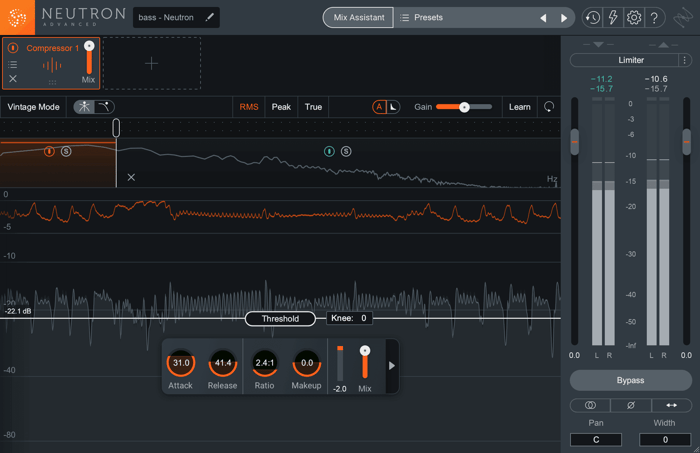Click the Threshold handle label
This screenshot has height=453, width=700.
280,319
